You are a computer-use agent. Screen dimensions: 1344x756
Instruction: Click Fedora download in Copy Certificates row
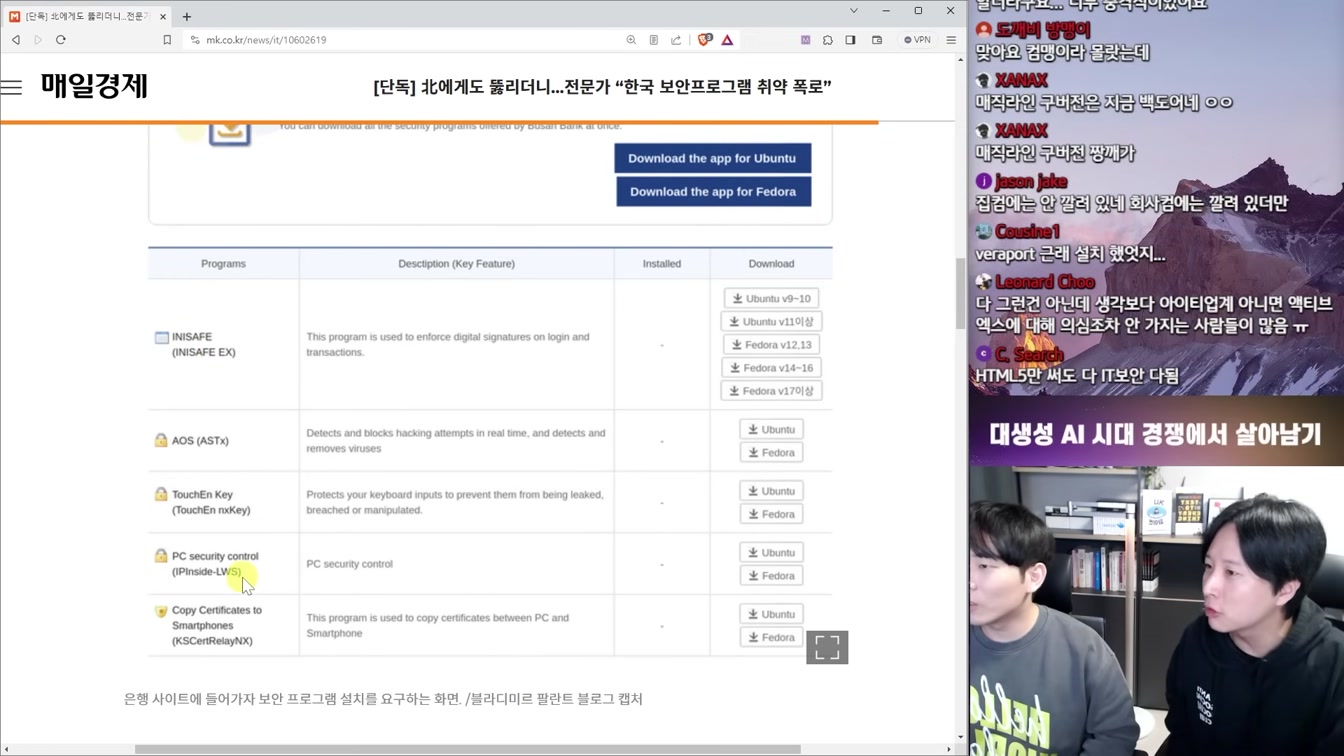(x=771, y=637)
